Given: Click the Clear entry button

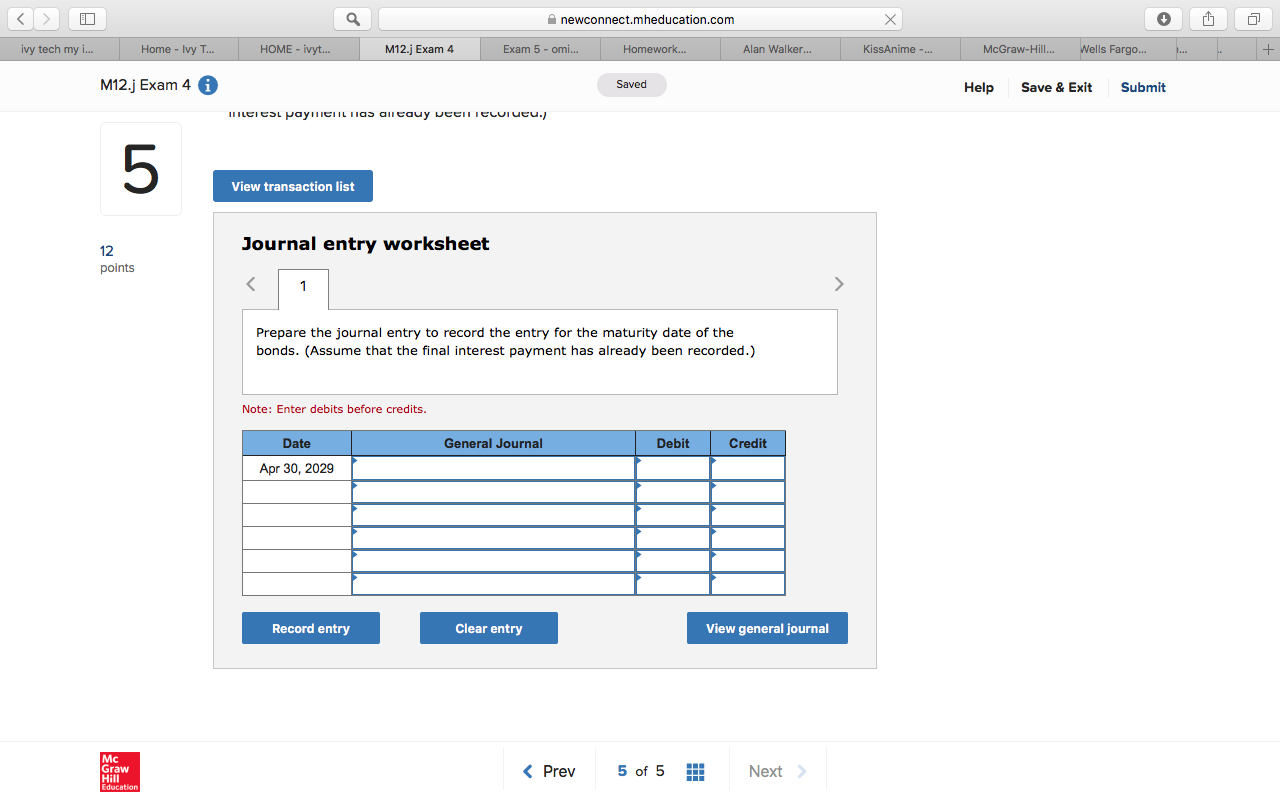Looking at the screenshot, I should point(489,628).
